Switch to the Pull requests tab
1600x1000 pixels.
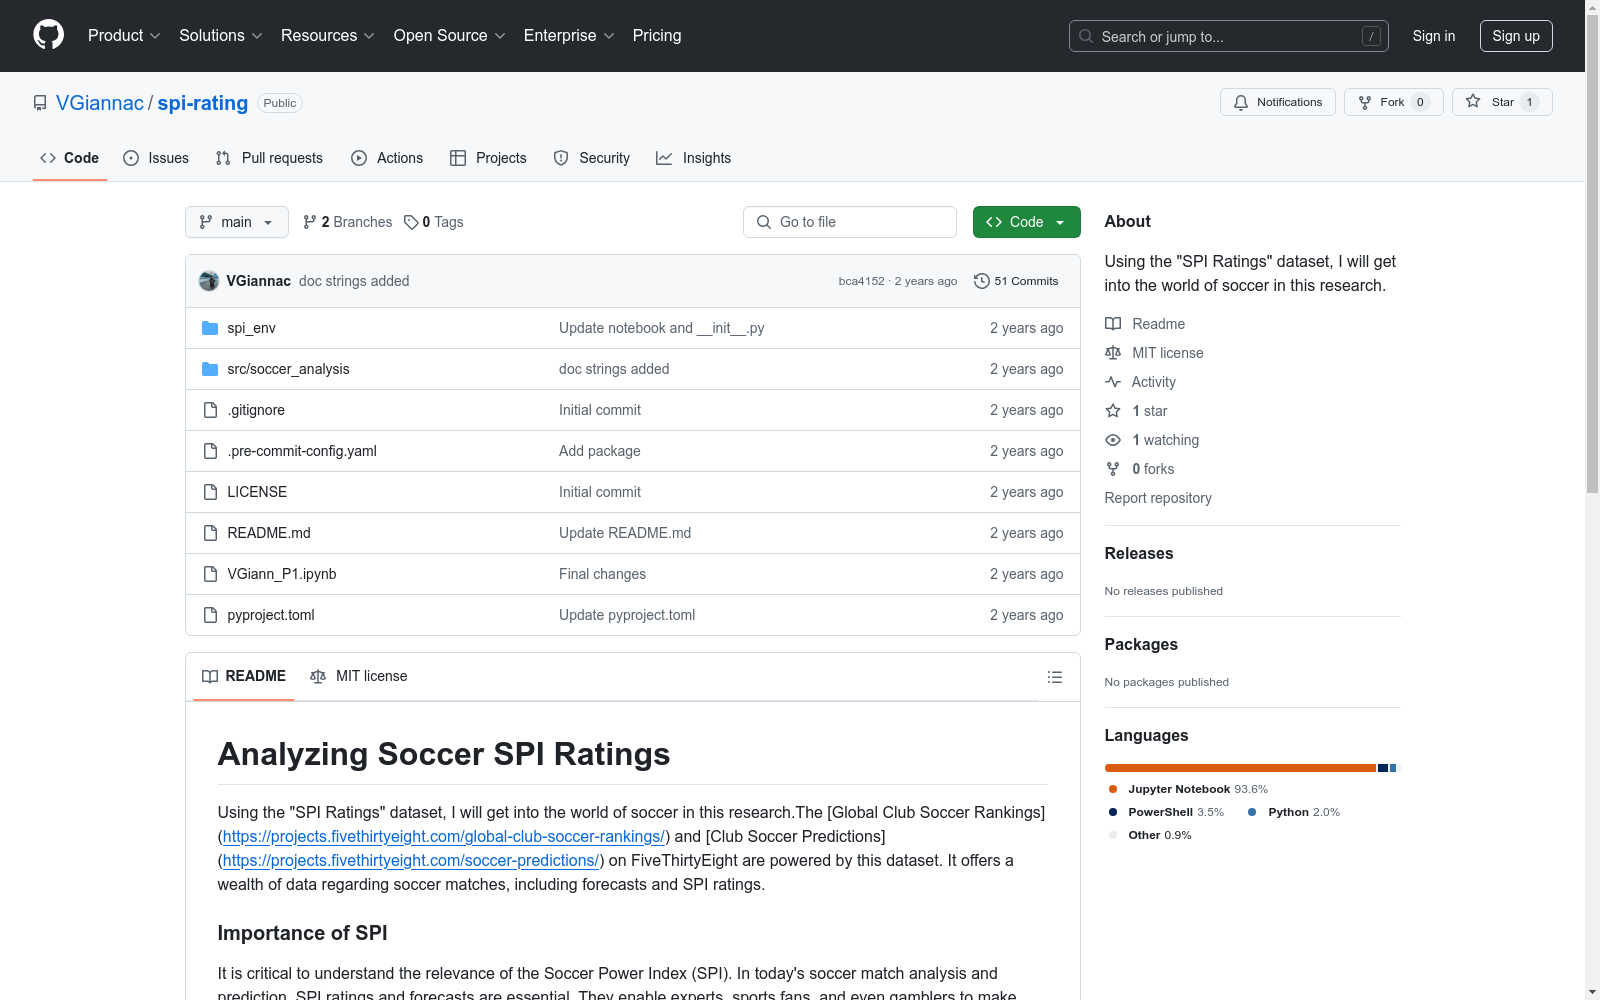(269, 158)
